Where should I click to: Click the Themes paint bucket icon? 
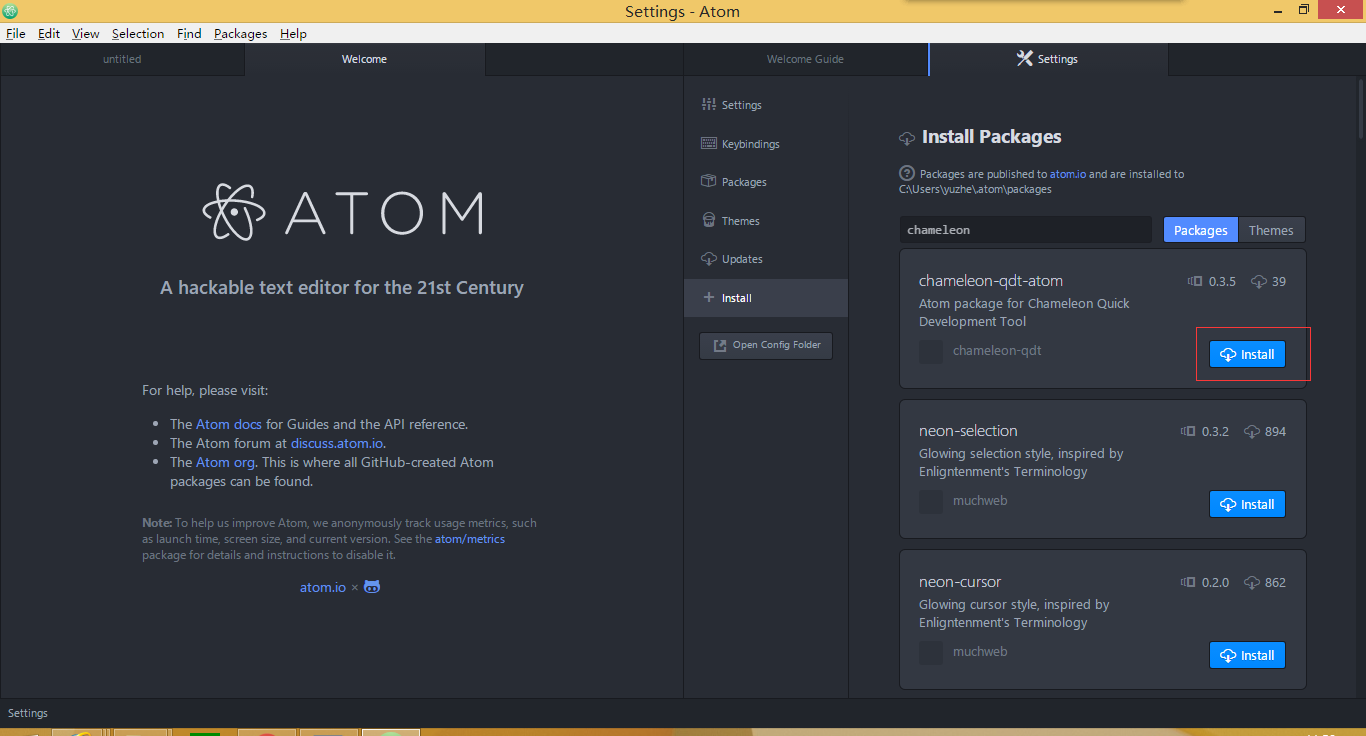[x=709, y=220]
